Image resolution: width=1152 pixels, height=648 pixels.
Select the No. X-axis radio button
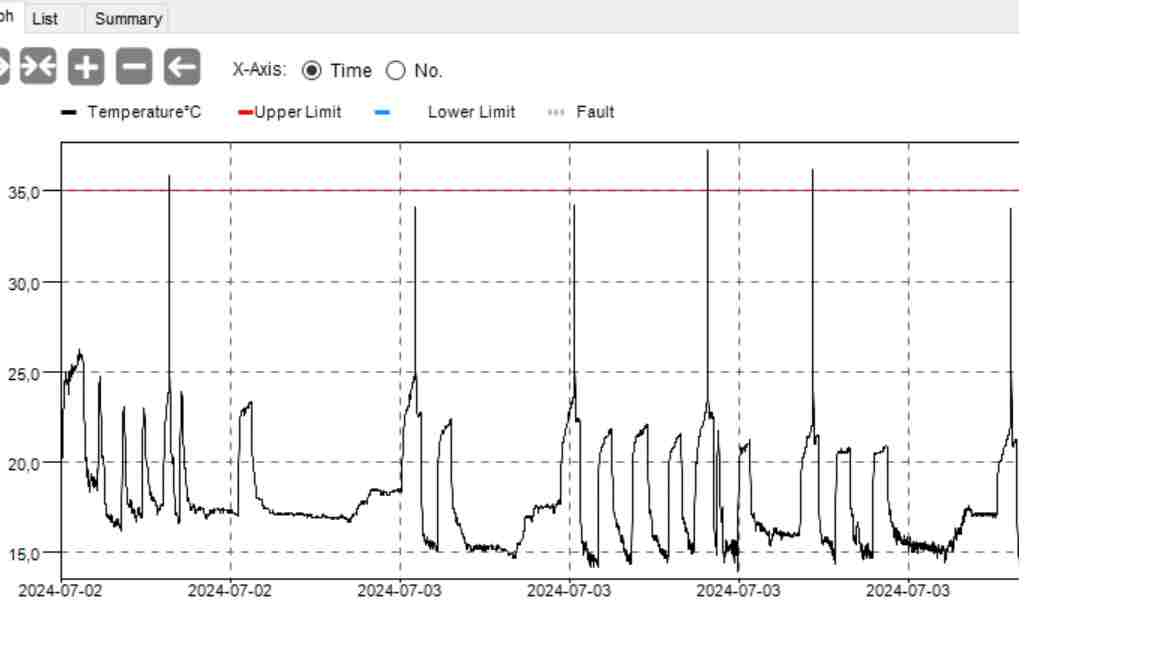(x=395, y=71)
